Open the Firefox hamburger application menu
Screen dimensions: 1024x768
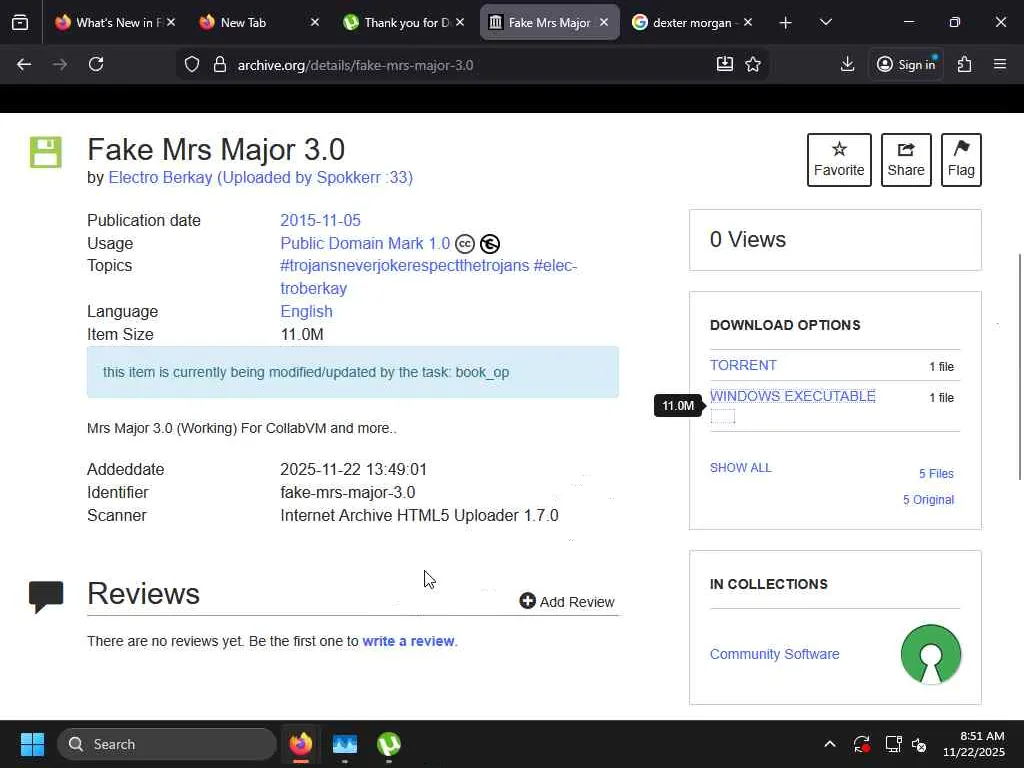pyautogui.click(x=1000, y=64)
